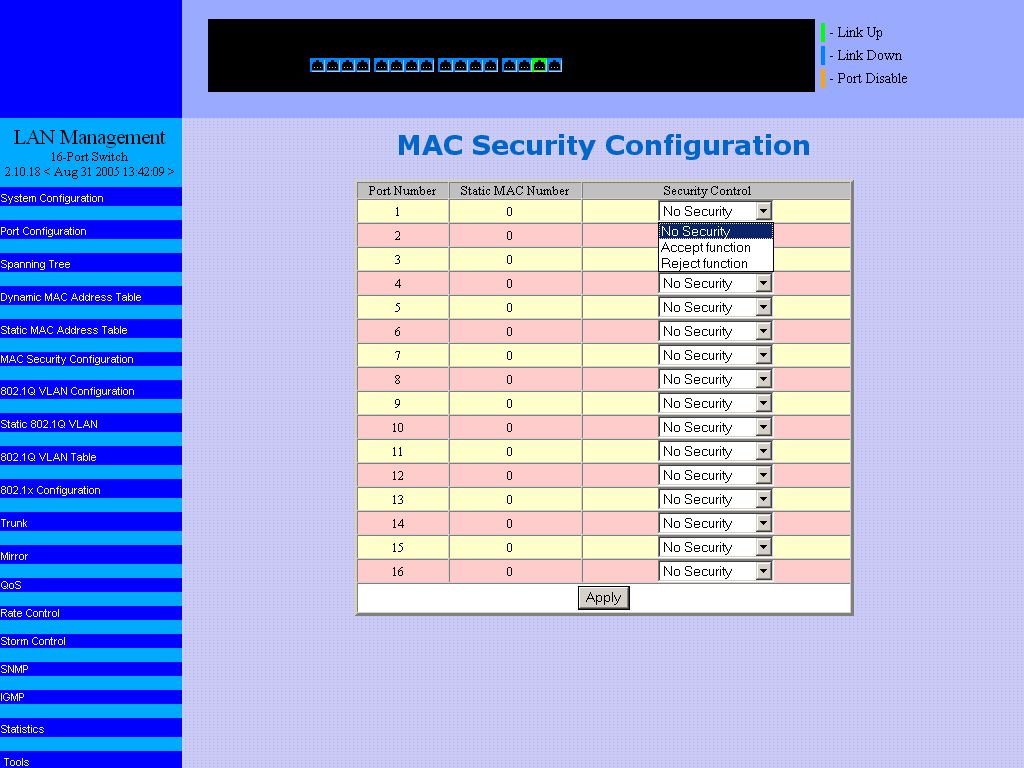Choose 'Reject function' in the open dropdown
1024x768 pixels.
pyautogui.click(x=704, y=264)
